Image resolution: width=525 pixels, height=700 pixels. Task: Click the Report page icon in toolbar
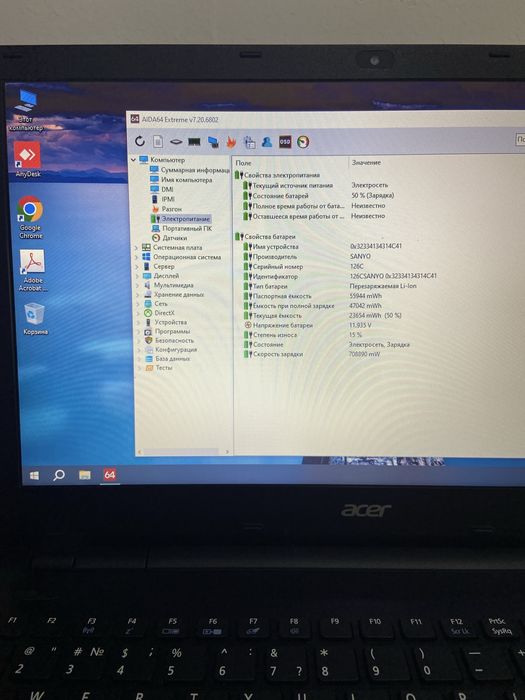pyautogui.click(x=158, y=142)
